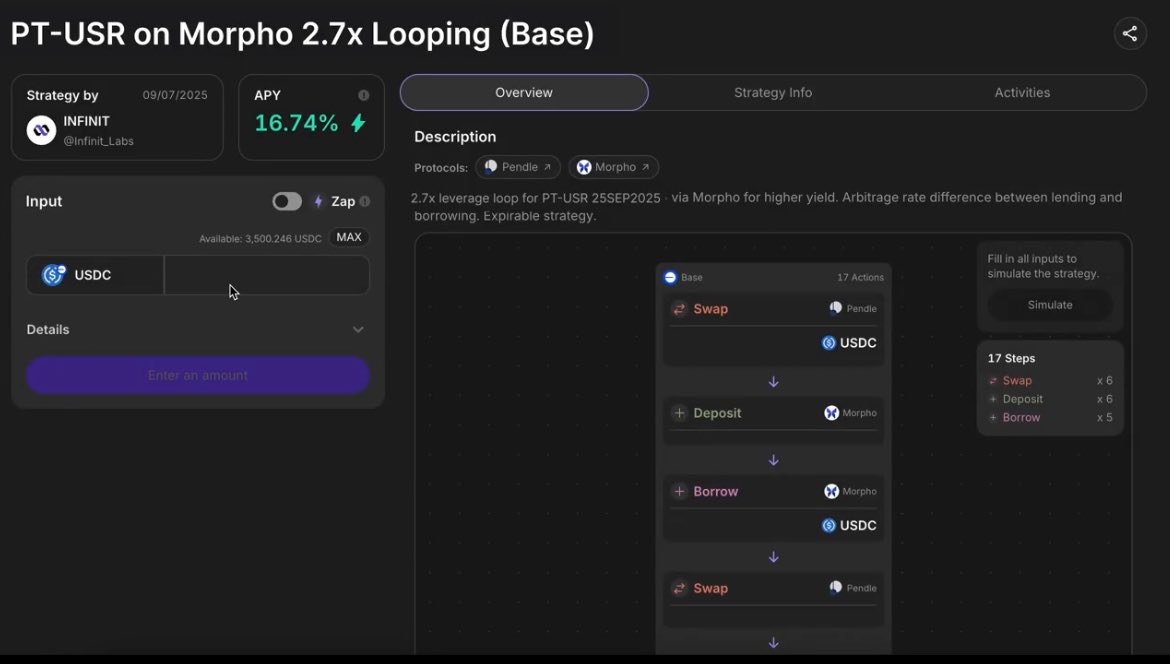Click the Borrow plus icon in 17 Steps summary
1170x664 pixels.
(x=992, y=418)
